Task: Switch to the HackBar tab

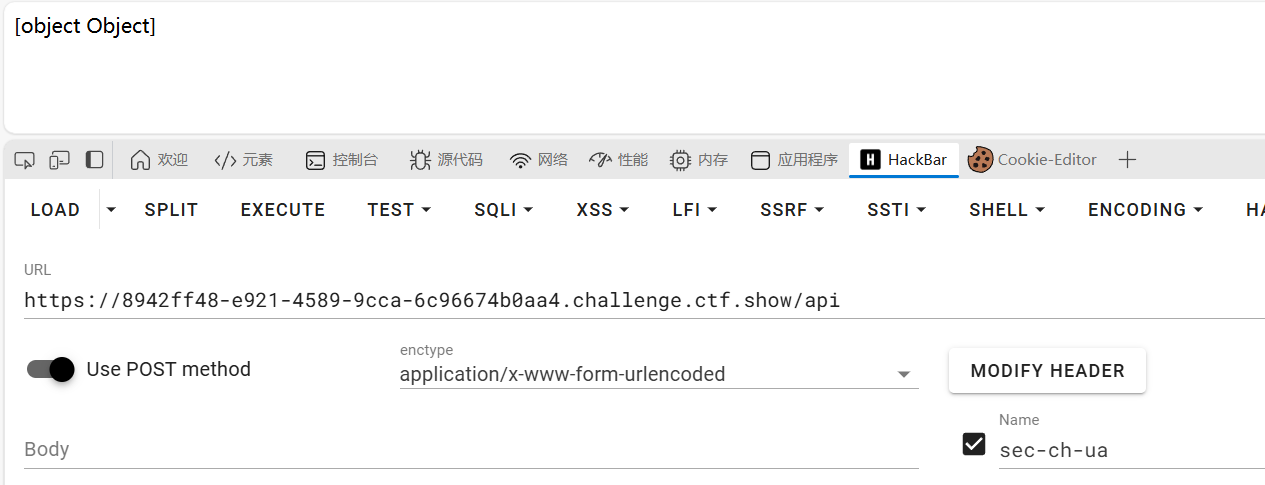Action: (x=904, y=160)
